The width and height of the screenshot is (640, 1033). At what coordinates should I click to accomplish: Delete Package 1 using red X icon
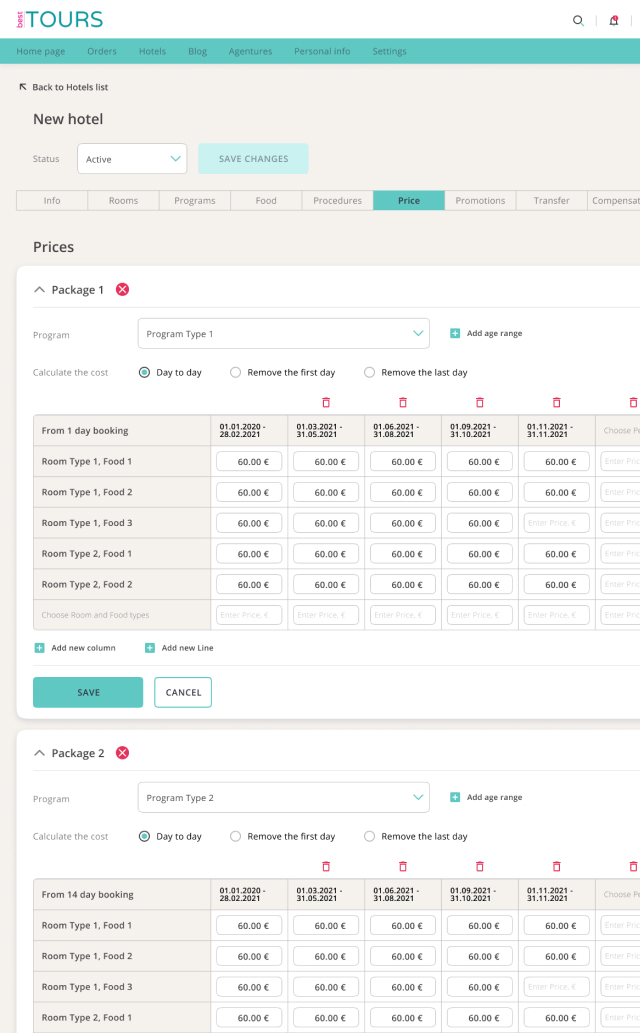[122, 289]
